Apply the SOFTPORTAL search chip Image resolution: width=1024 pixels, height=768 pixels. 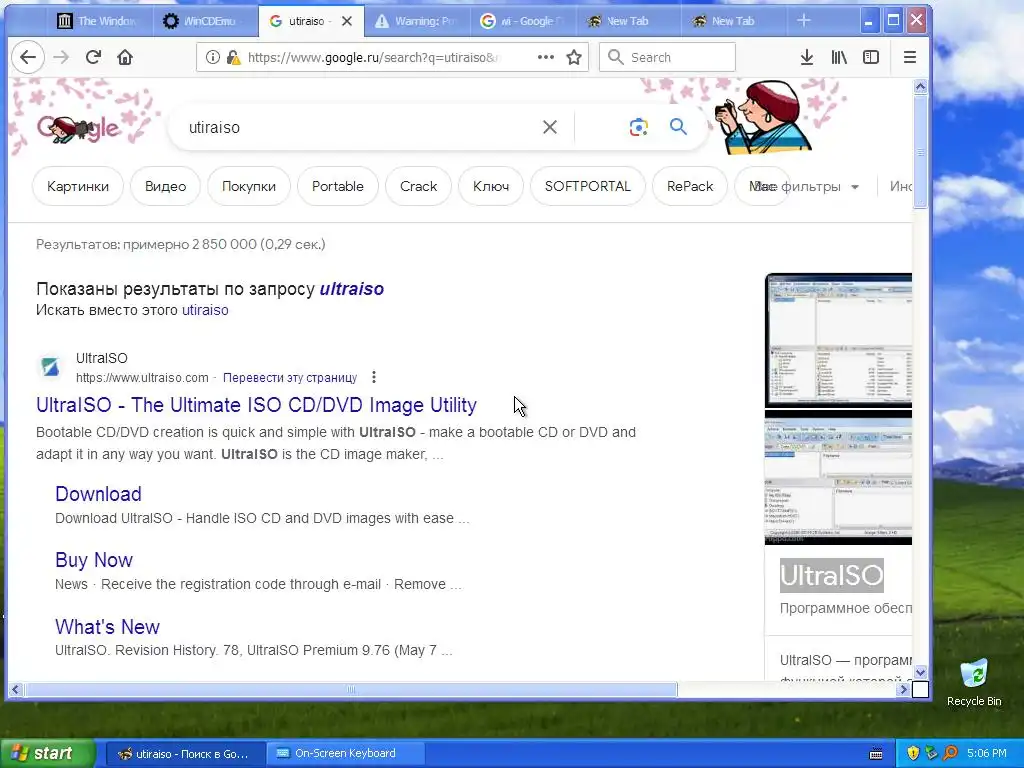(x=588, y=186)
